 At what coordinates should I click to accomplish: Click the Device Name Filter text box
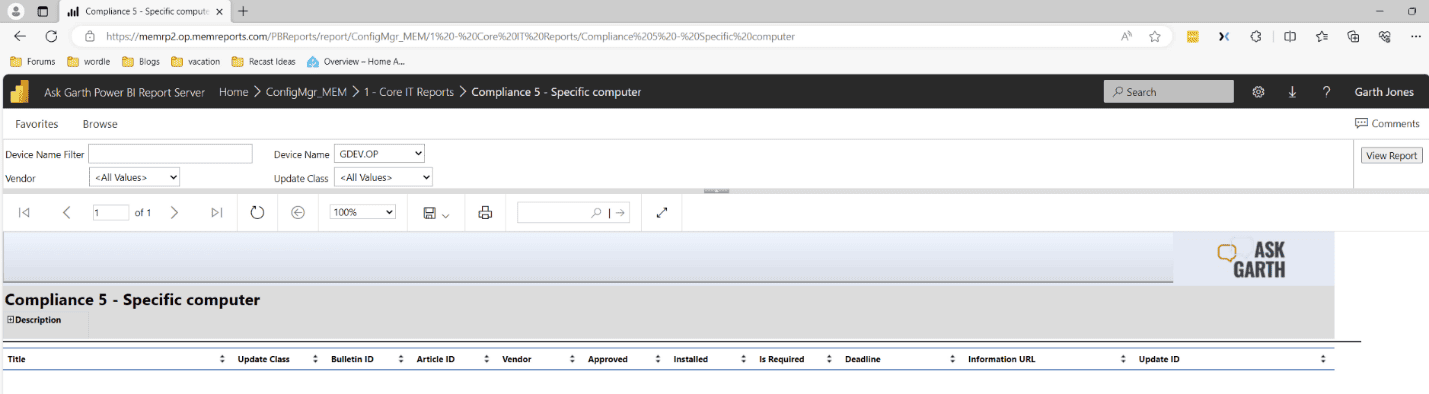(x=170, y=154)
